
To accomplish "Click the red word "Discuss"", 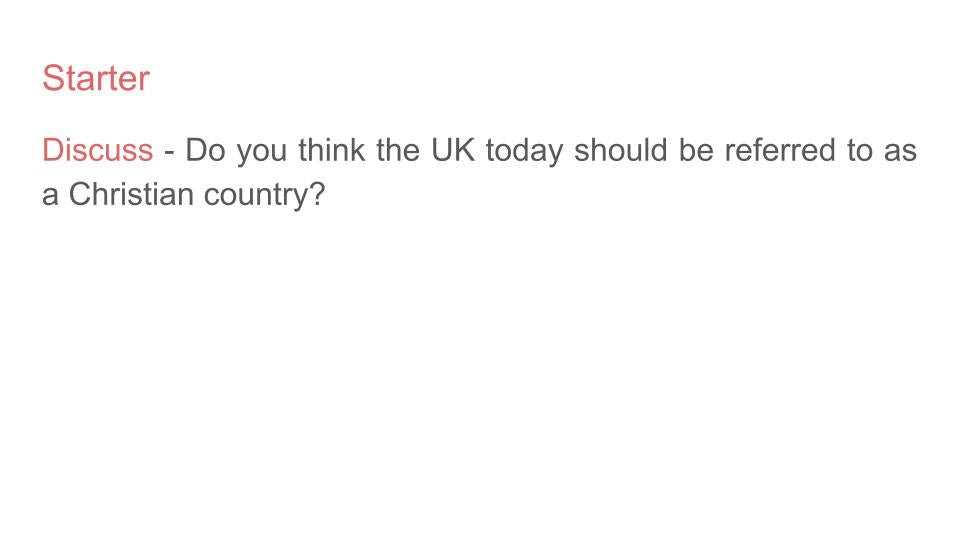I will (97, 150).
